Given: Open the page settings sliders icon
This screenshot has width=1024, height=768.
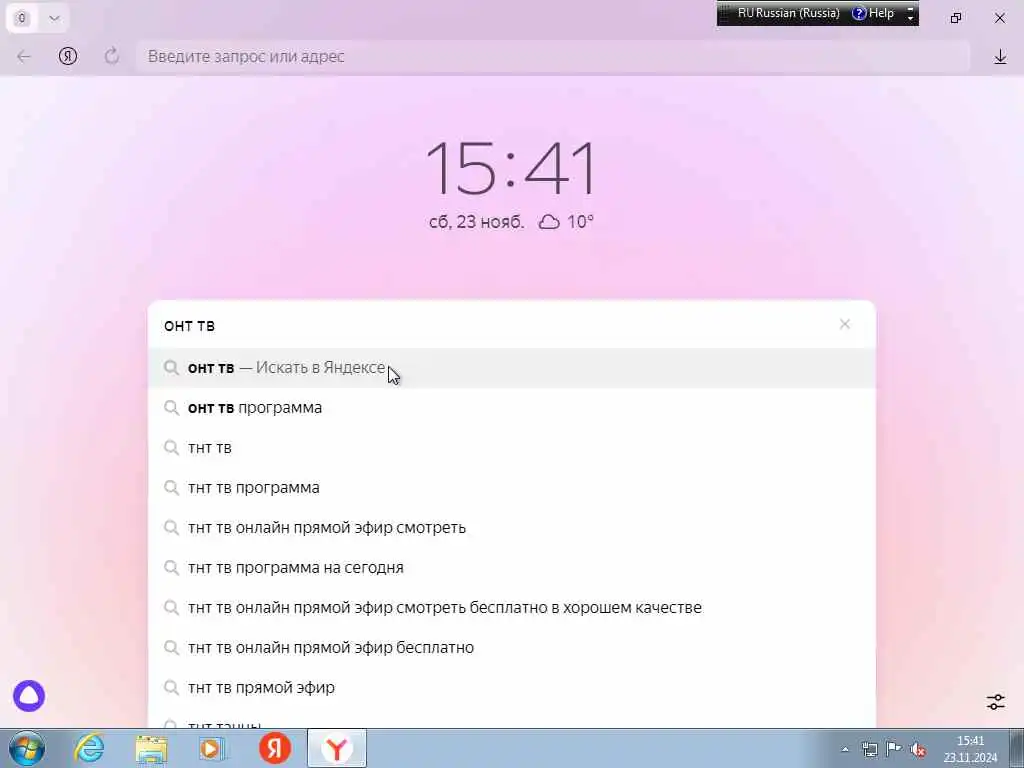Looking at the screenshot, I should point(995,701).
